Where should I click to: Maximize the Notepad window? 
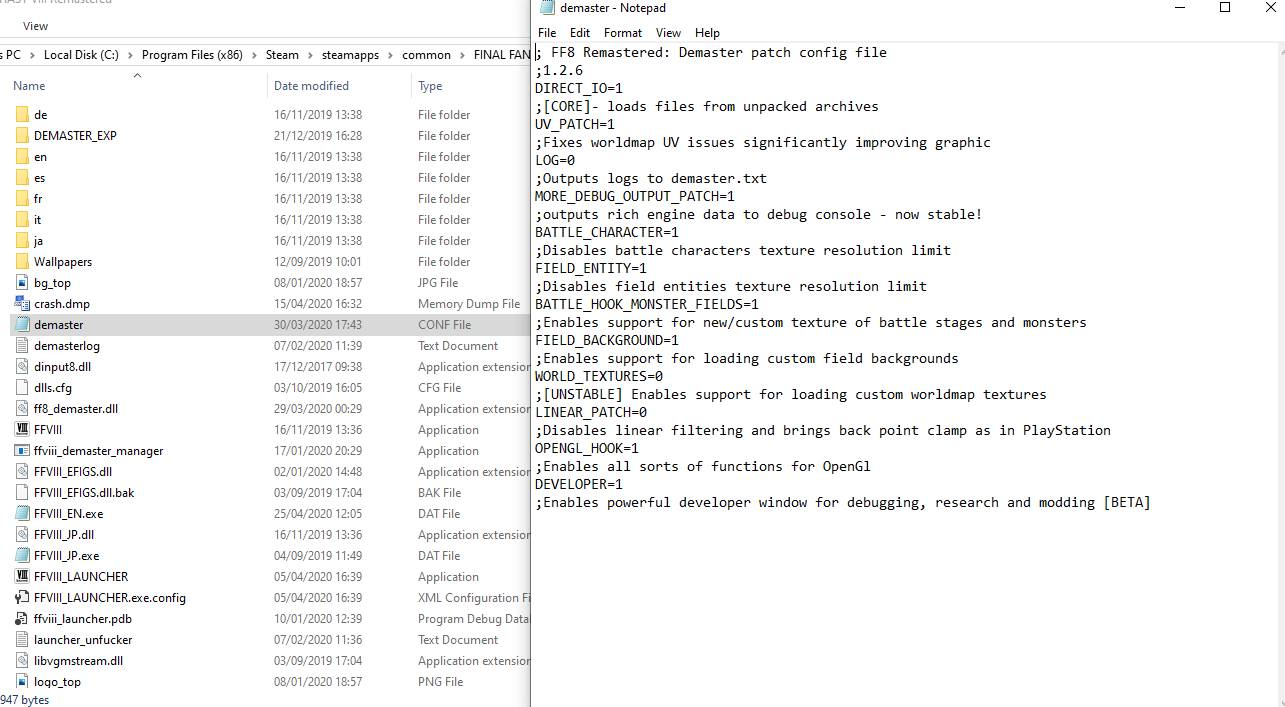click(1225, 8)
